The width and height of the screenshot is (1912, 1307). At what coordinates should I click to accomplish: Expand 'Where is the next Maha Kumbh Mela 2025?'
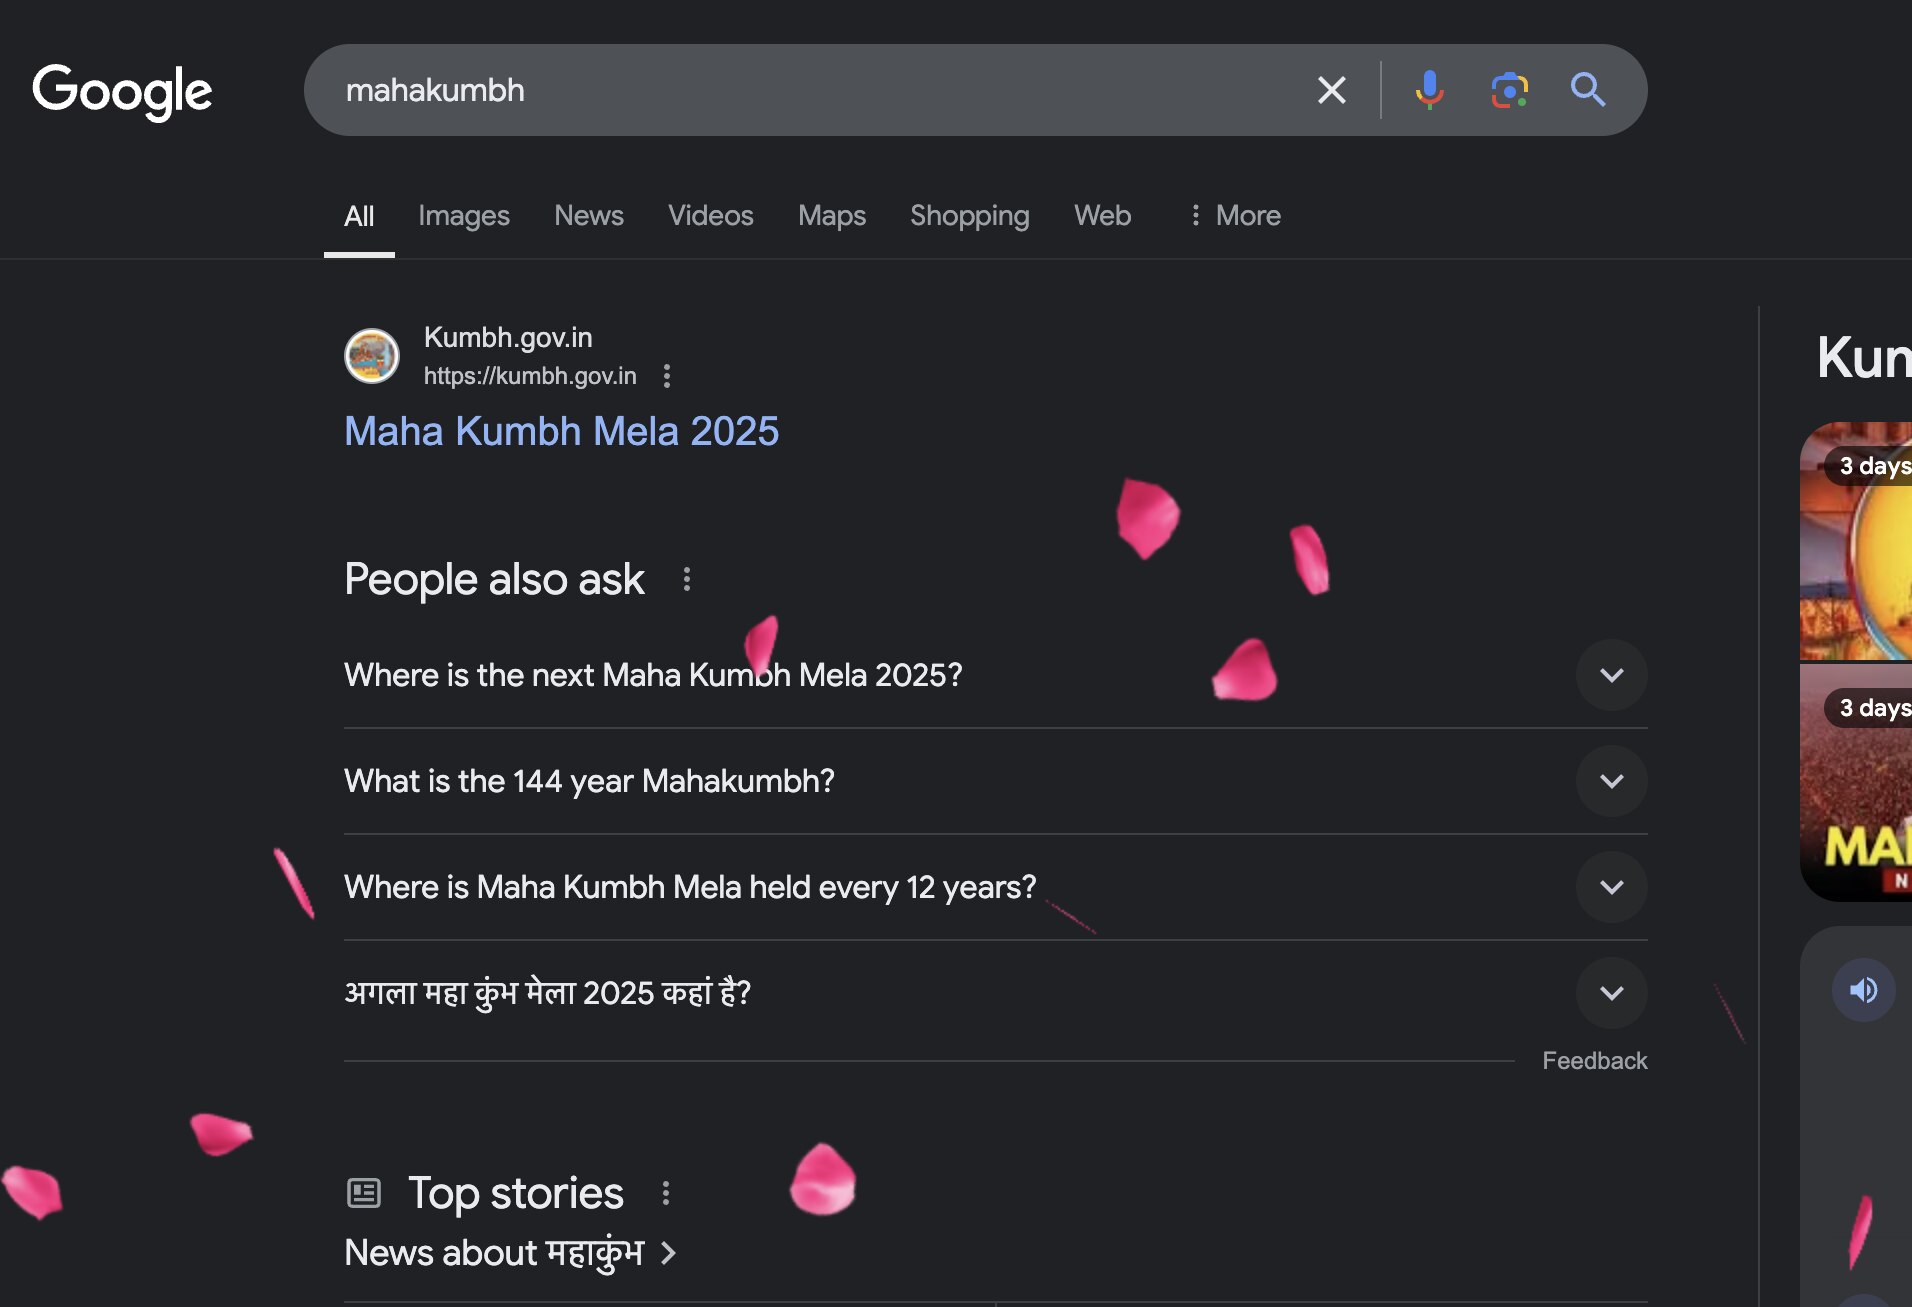(x=1611, y=675)
